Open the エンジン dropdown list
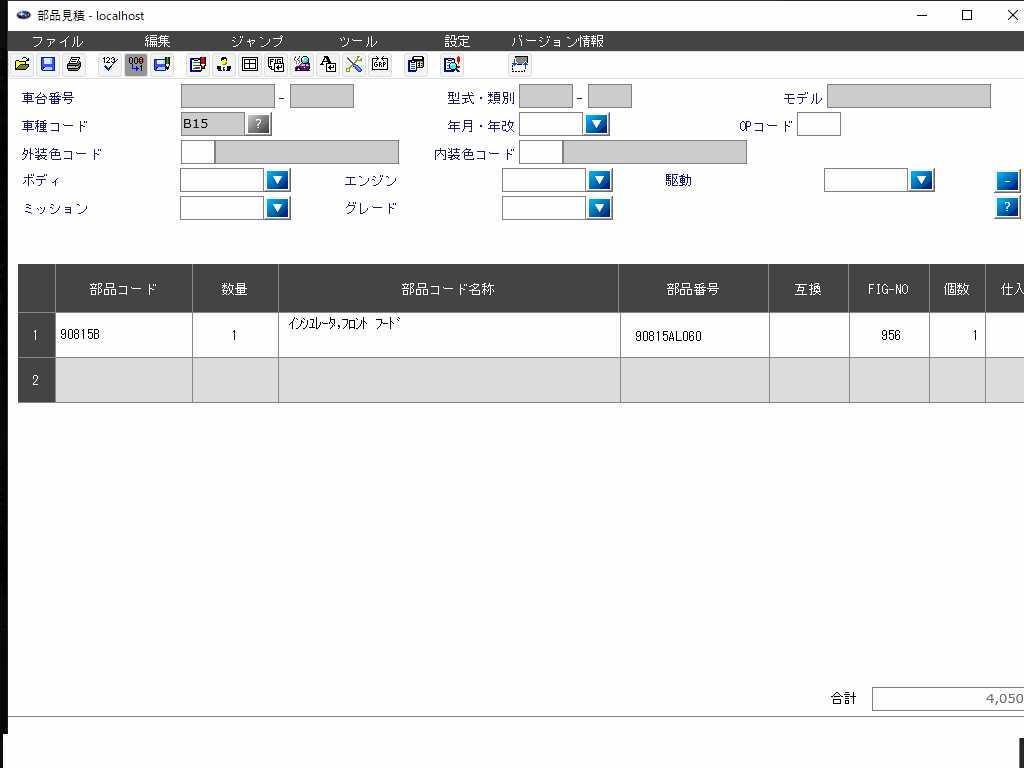Screen dimensions: 1024x768 pos(599,180)
